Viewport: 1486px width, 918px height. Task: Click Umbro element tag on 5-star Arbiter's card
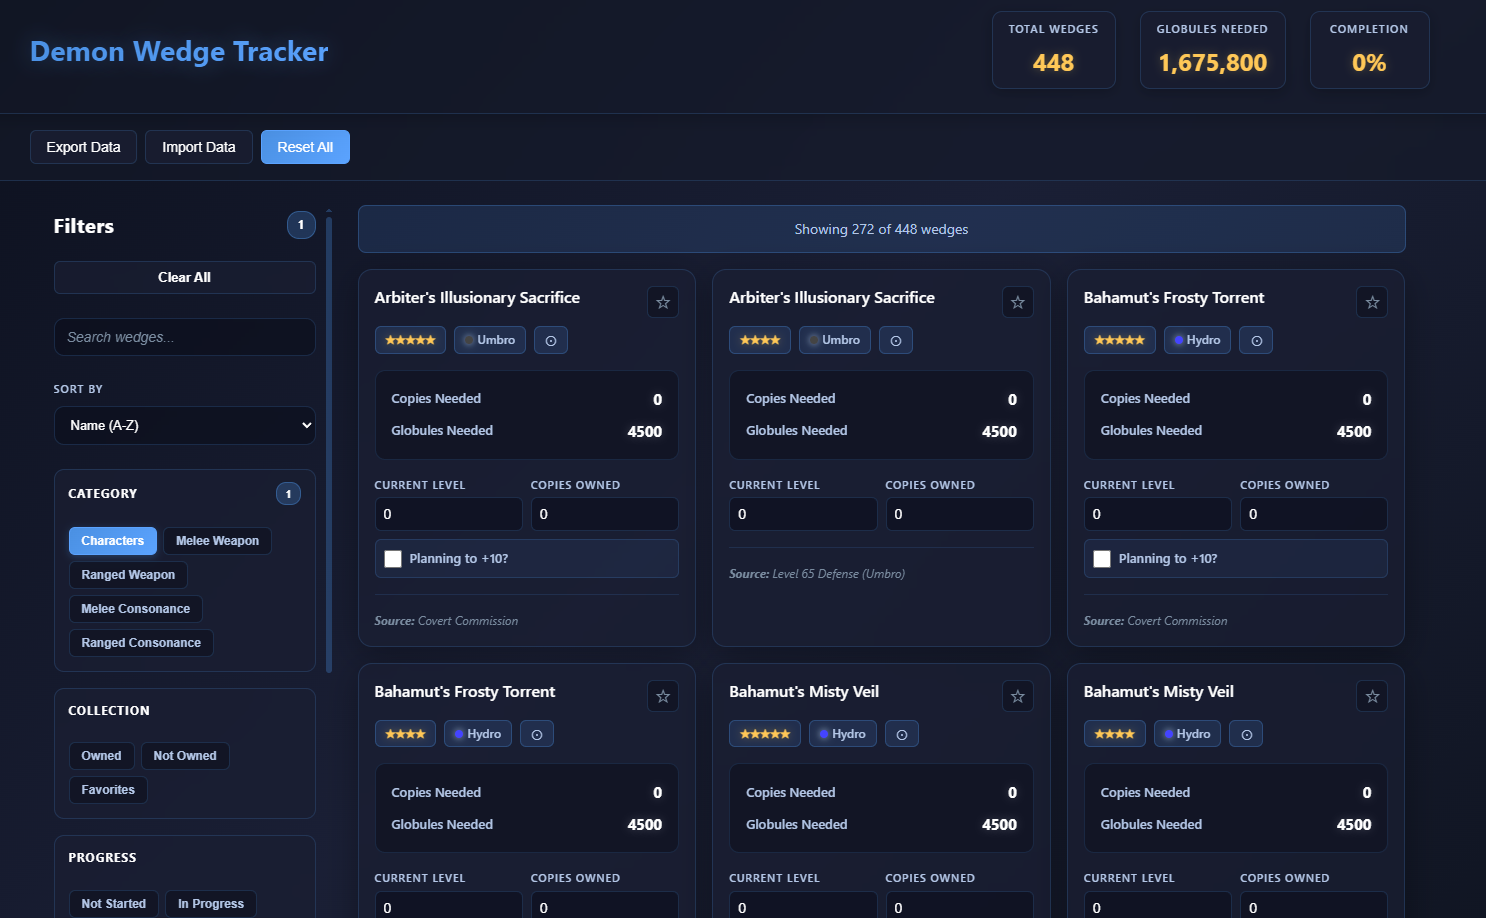point(490,340)
